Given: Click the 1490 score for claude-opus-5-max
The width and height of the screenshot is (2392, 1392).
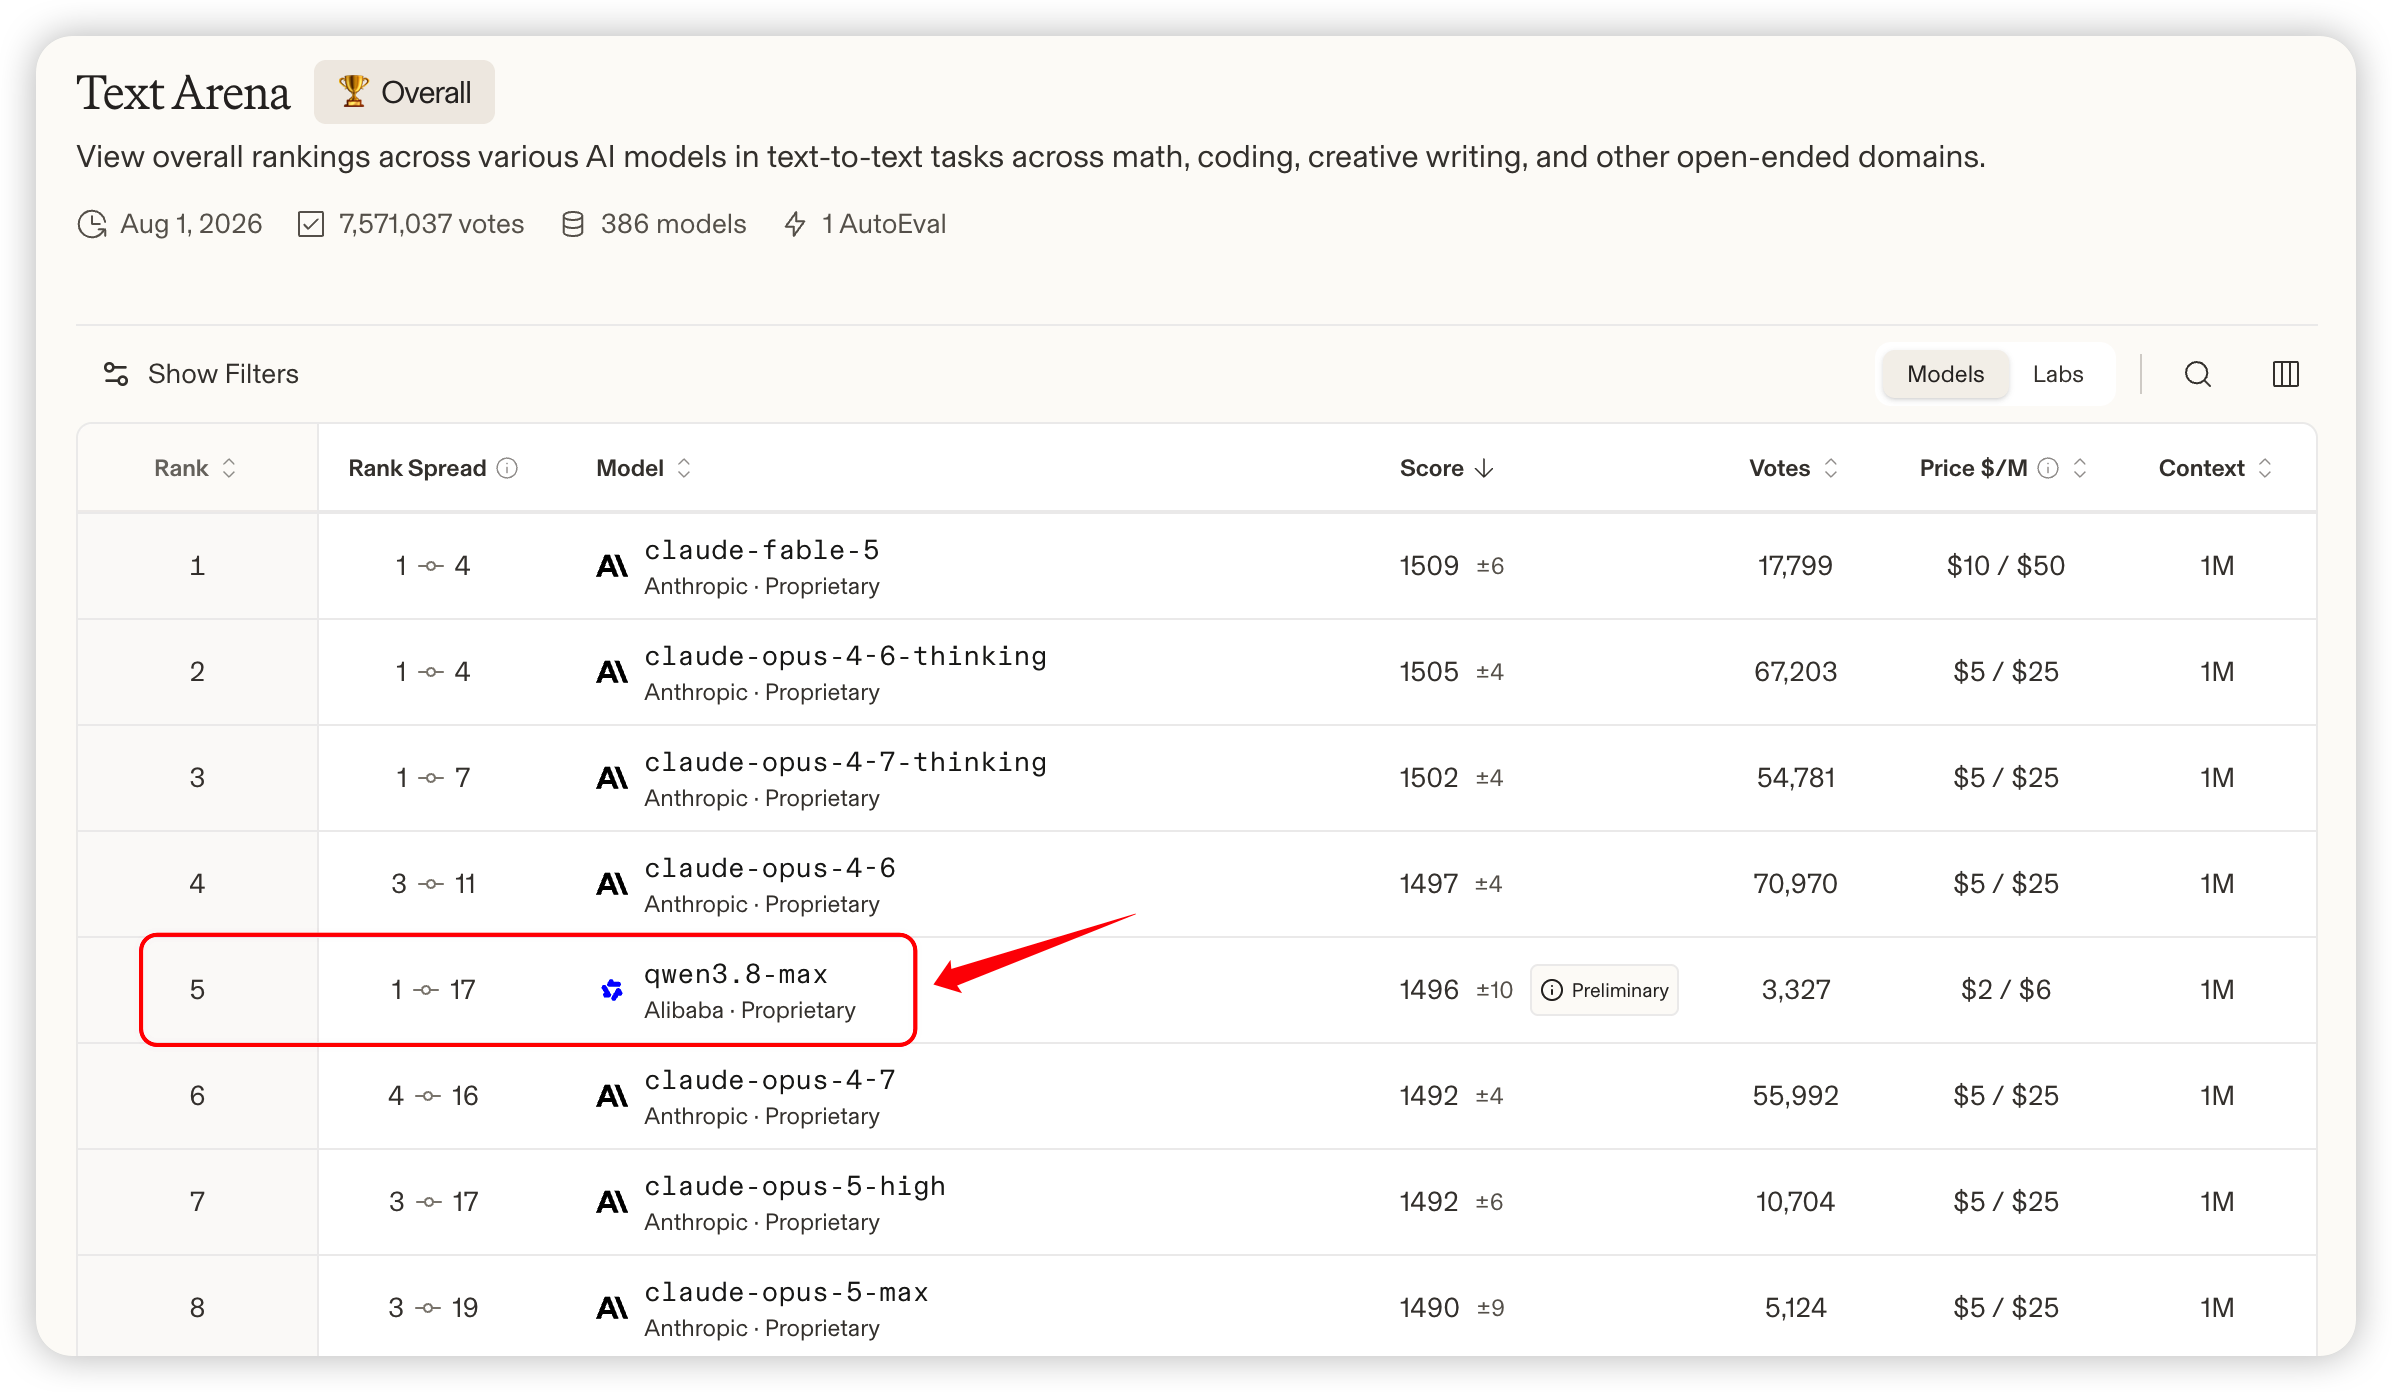Looking at the screenshot, I should click(x=1429, y=1308).
